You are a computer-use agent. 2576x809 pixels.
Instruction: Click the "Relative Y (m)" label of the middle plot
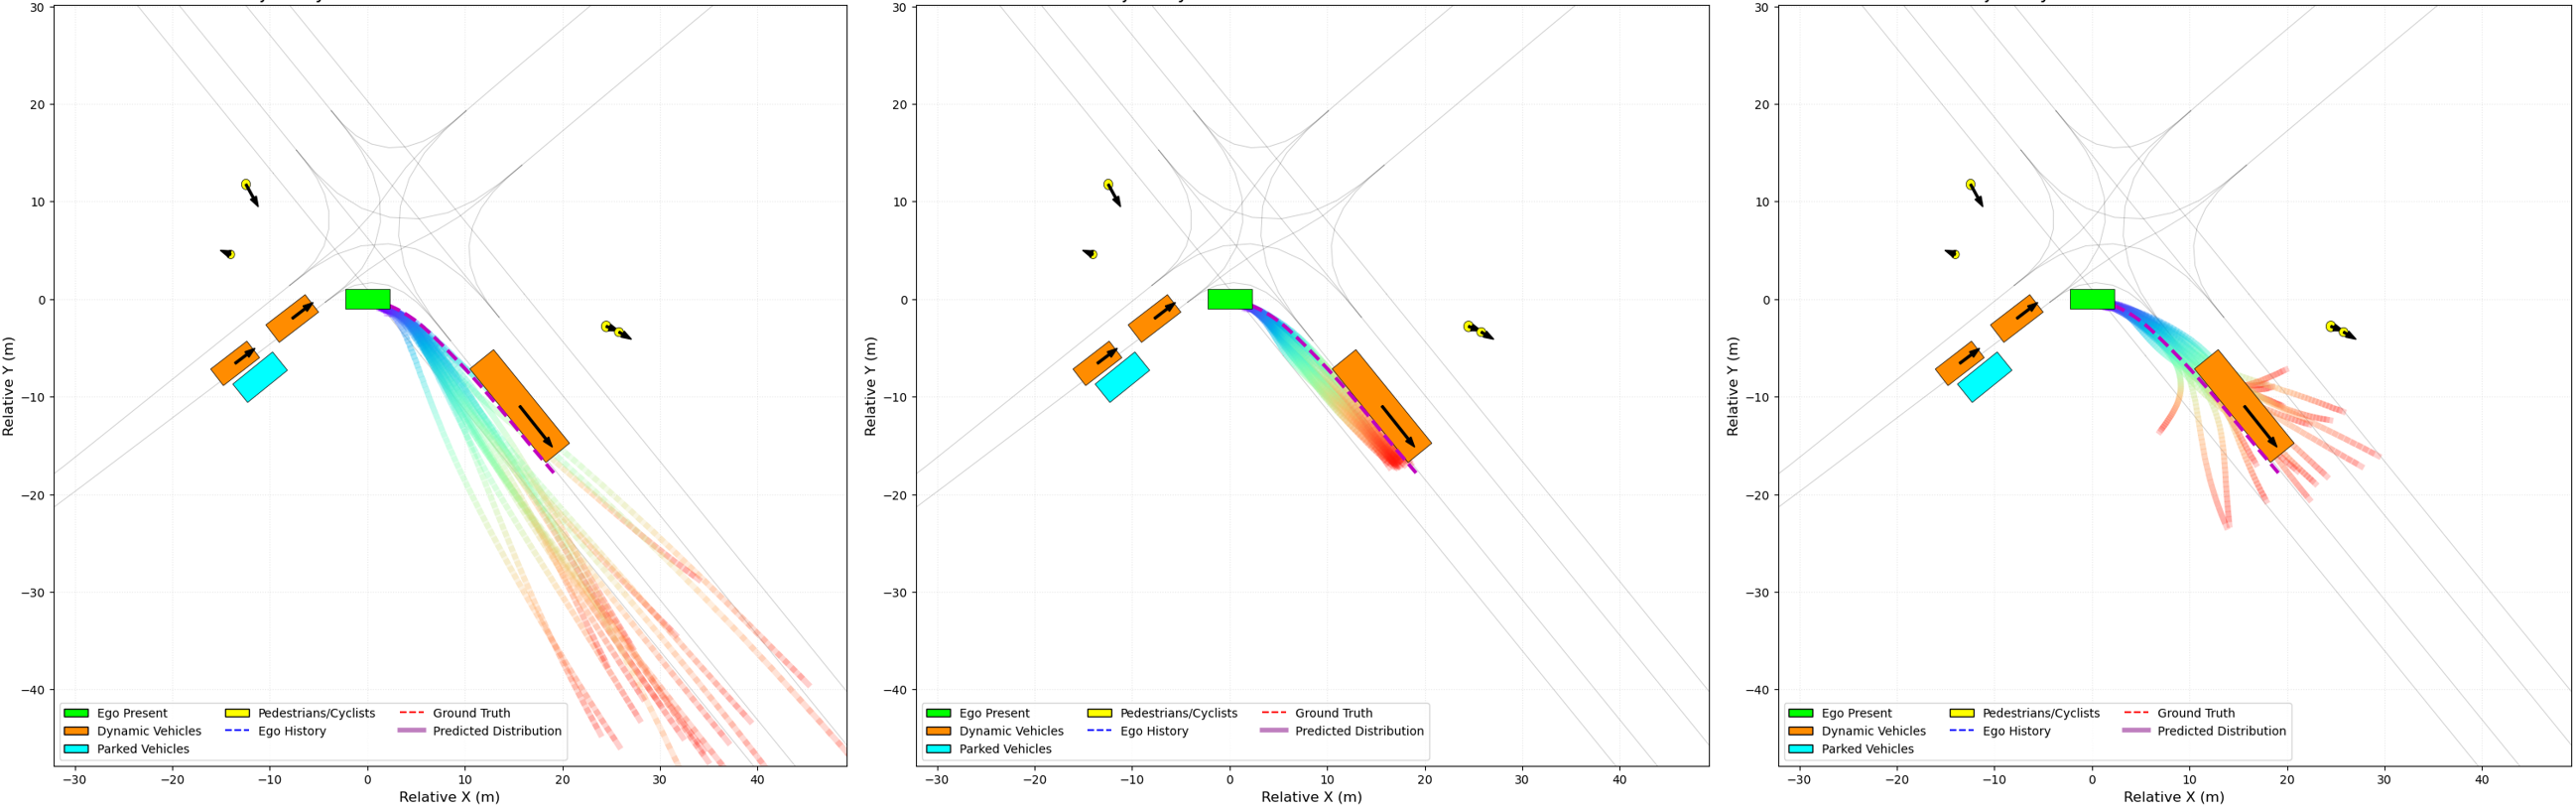(x=871, y=386)
